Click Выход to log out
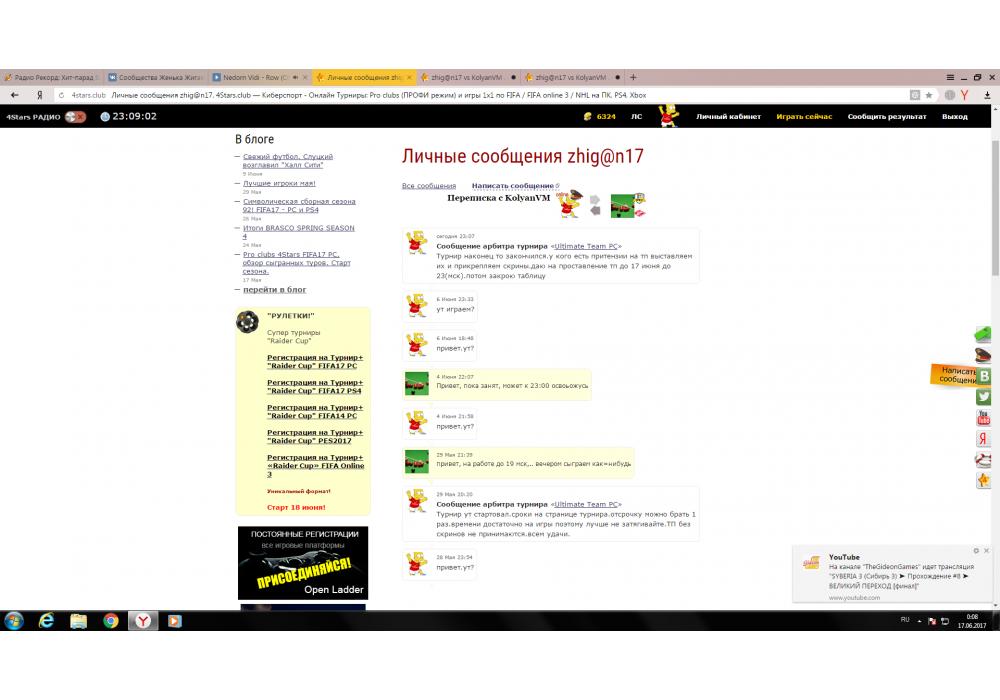 click(x=955, y=117)
